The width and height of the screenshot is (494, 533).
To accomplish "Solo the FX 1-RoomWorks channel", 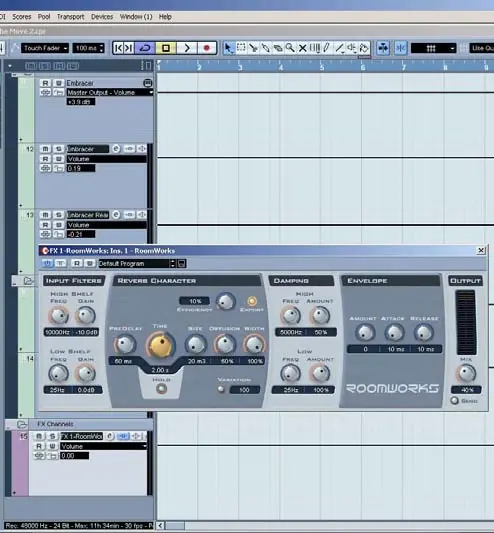I will click(x=52, y=436).
